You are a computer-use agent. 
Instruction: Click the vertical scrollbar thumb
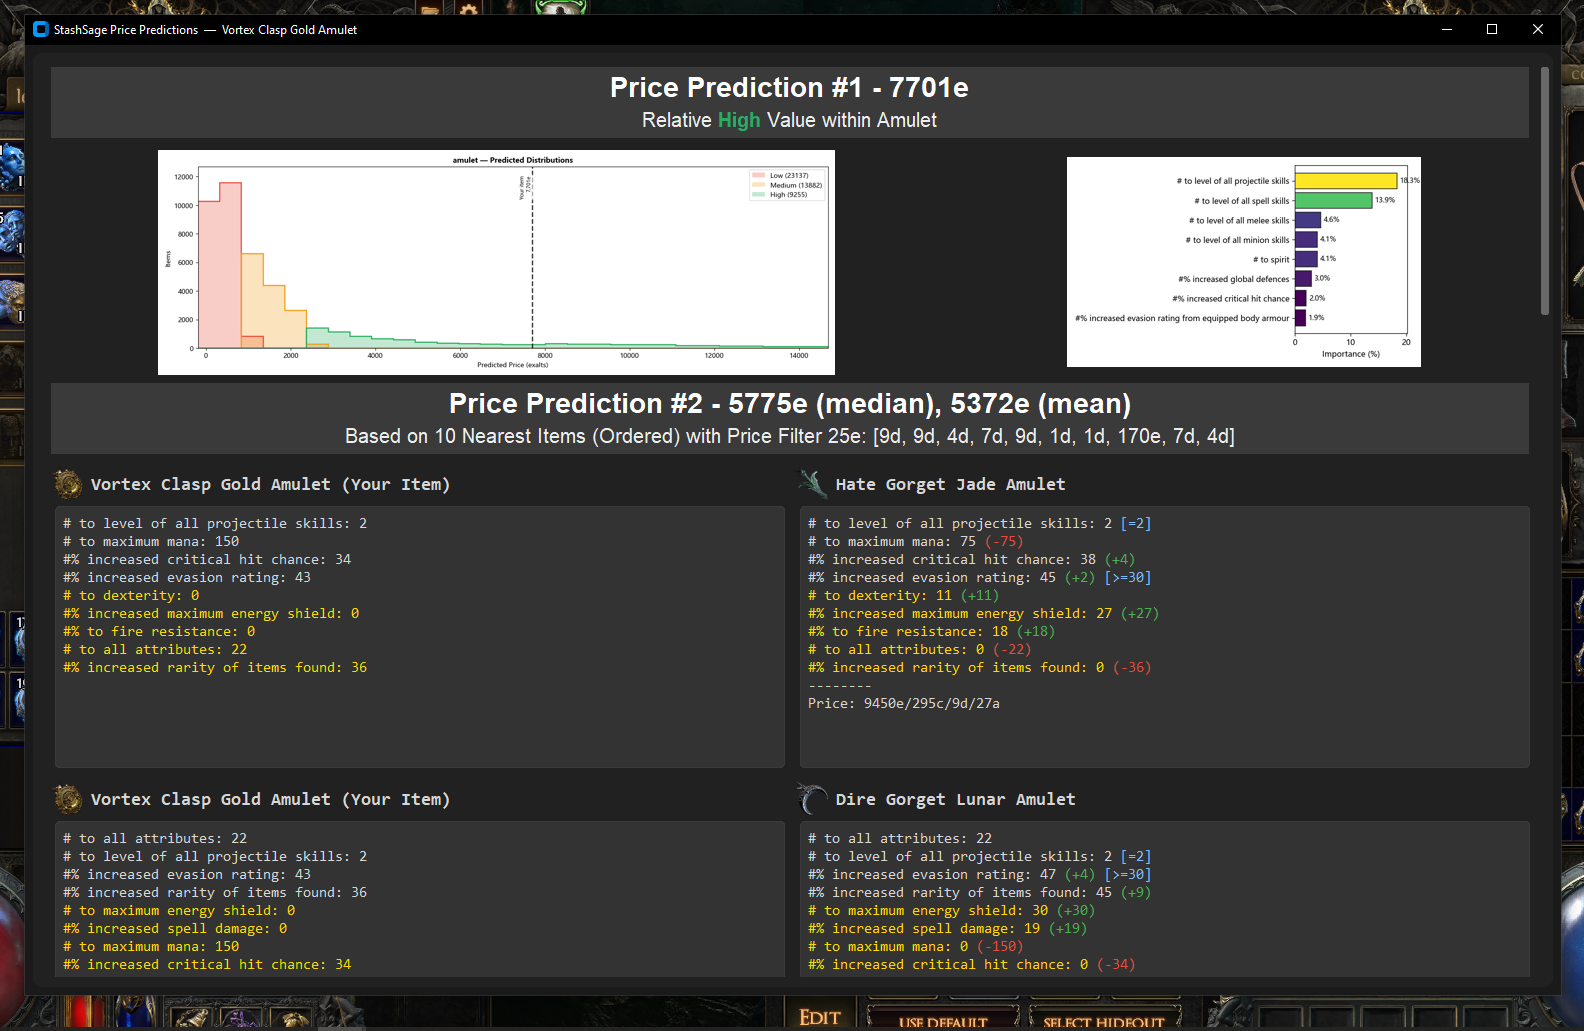pyautogui.click(x=1545, y=190)
